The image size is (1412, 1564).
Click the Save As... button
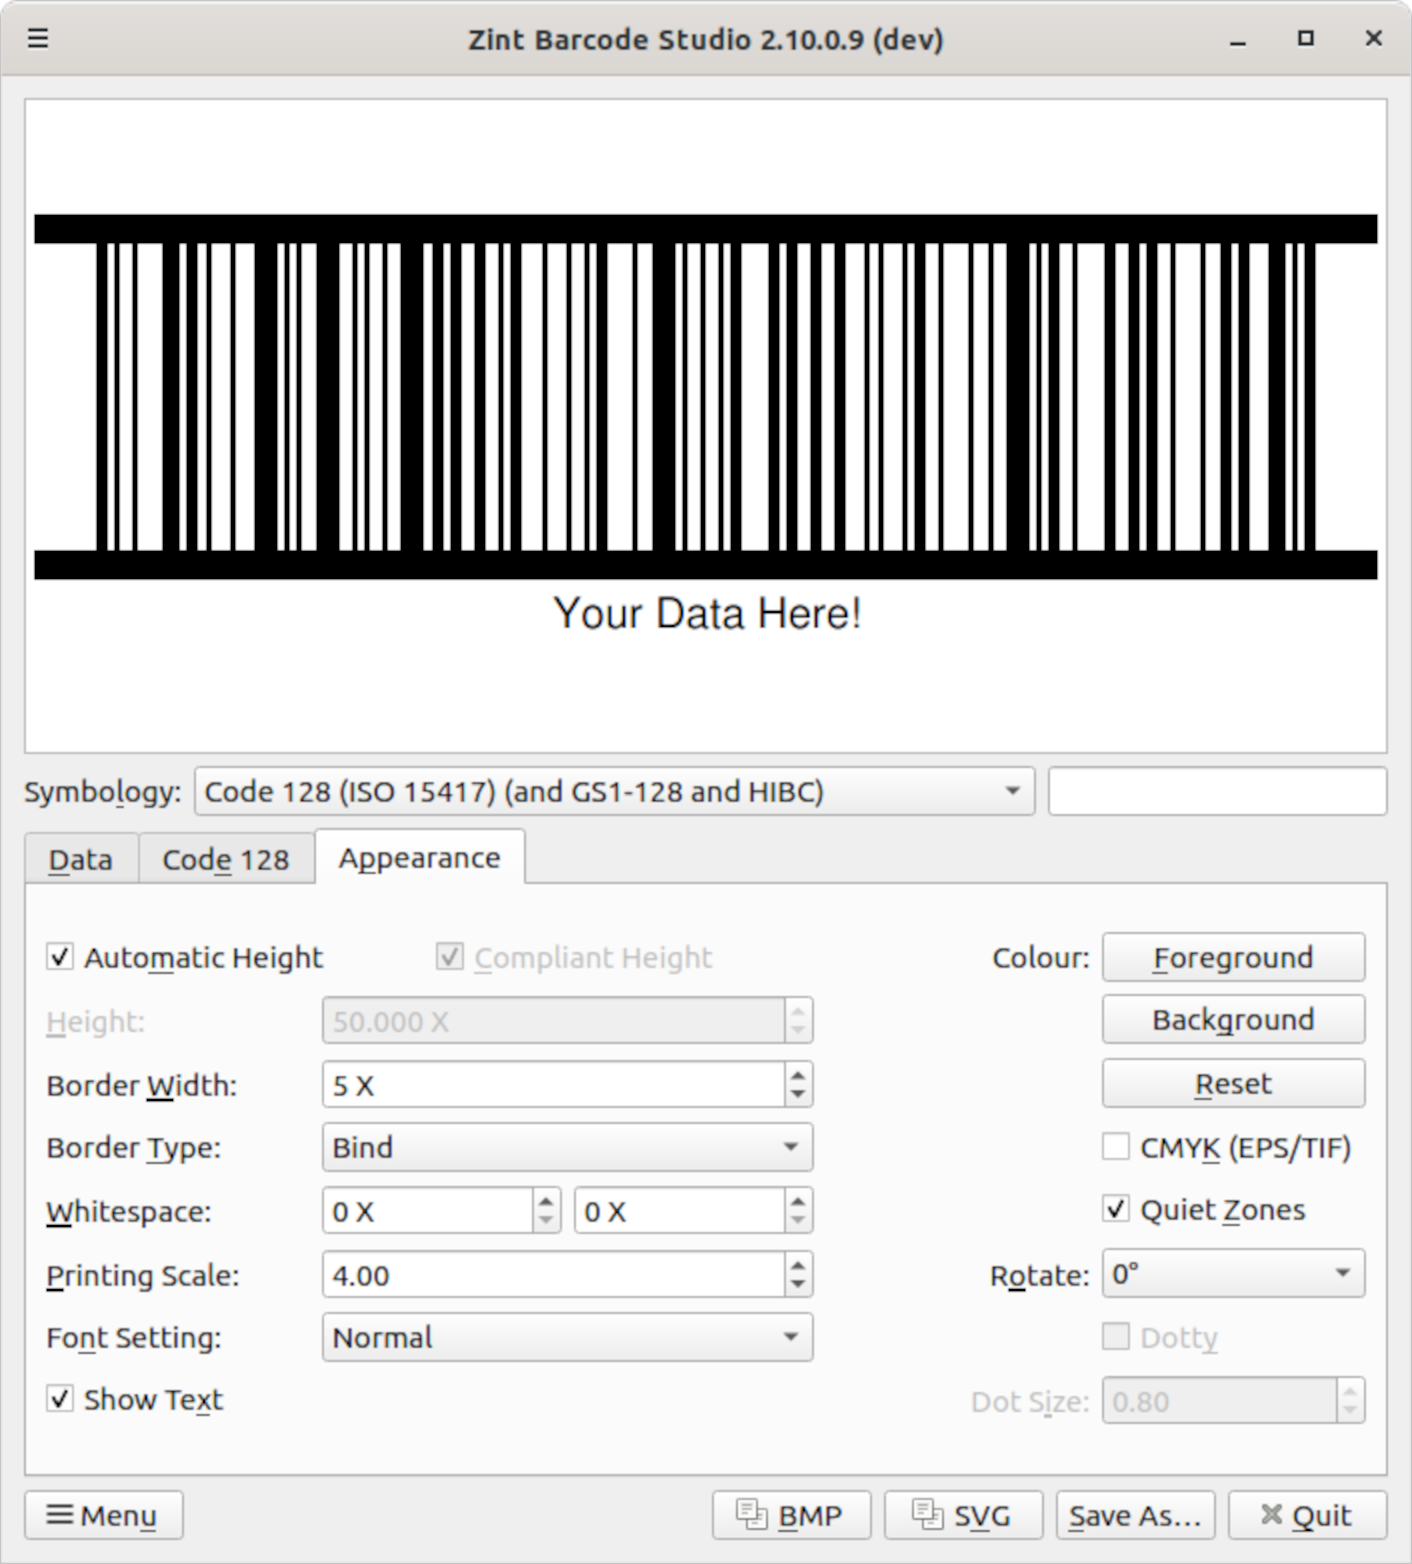1134,1515
